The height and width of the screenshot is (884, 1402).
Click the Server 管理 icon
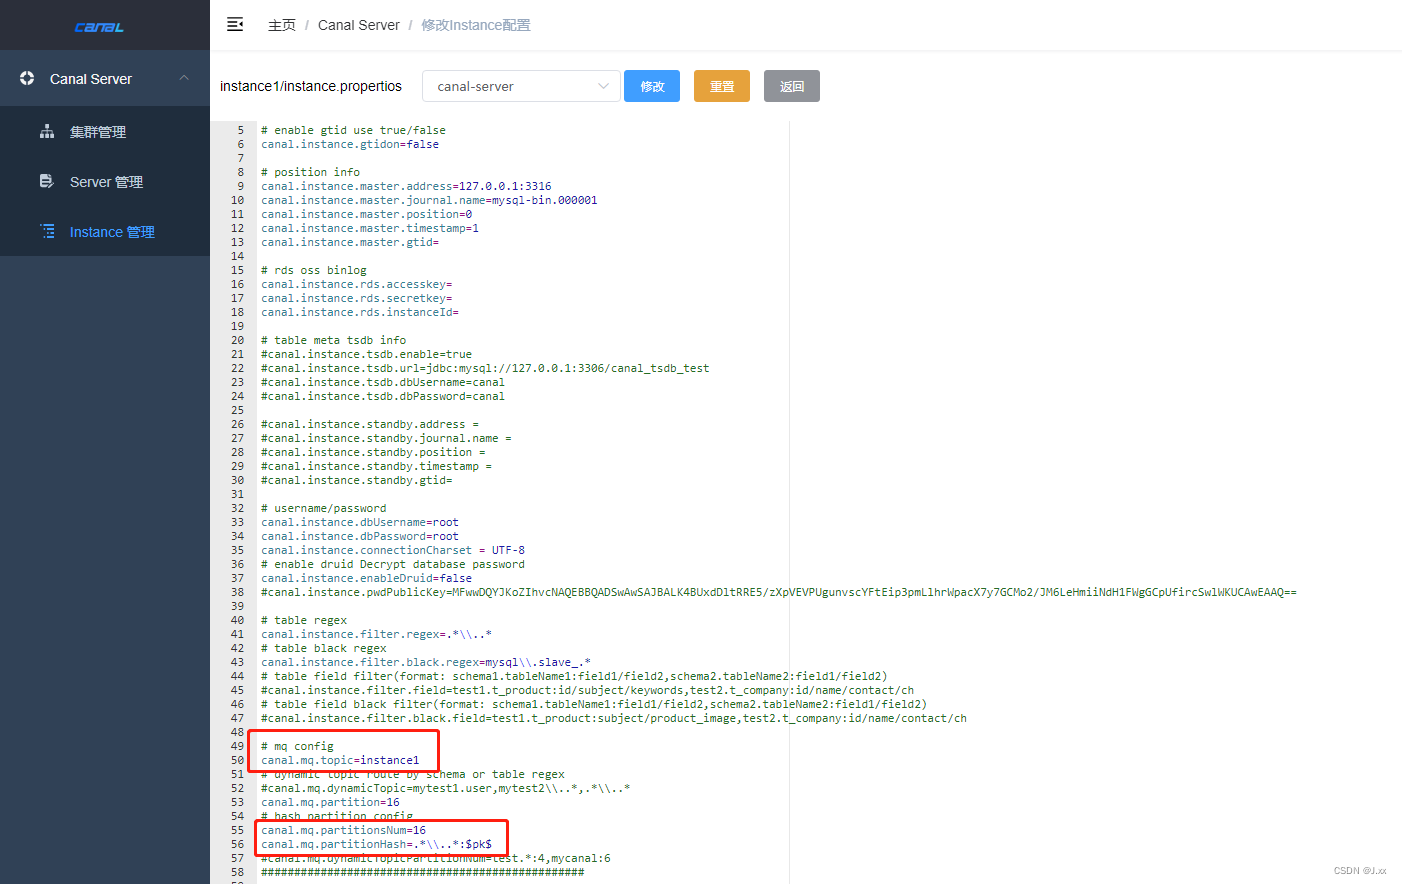[x=47, y=181]
